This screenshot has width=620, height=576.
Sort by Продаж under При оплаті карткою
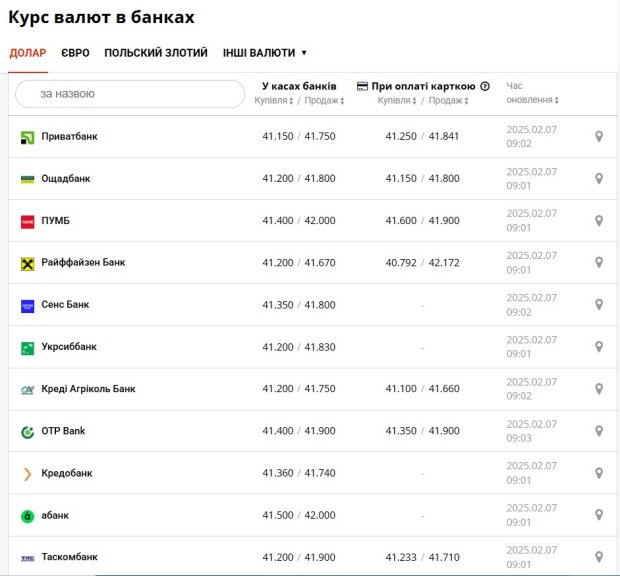click(x=448, y=100)
